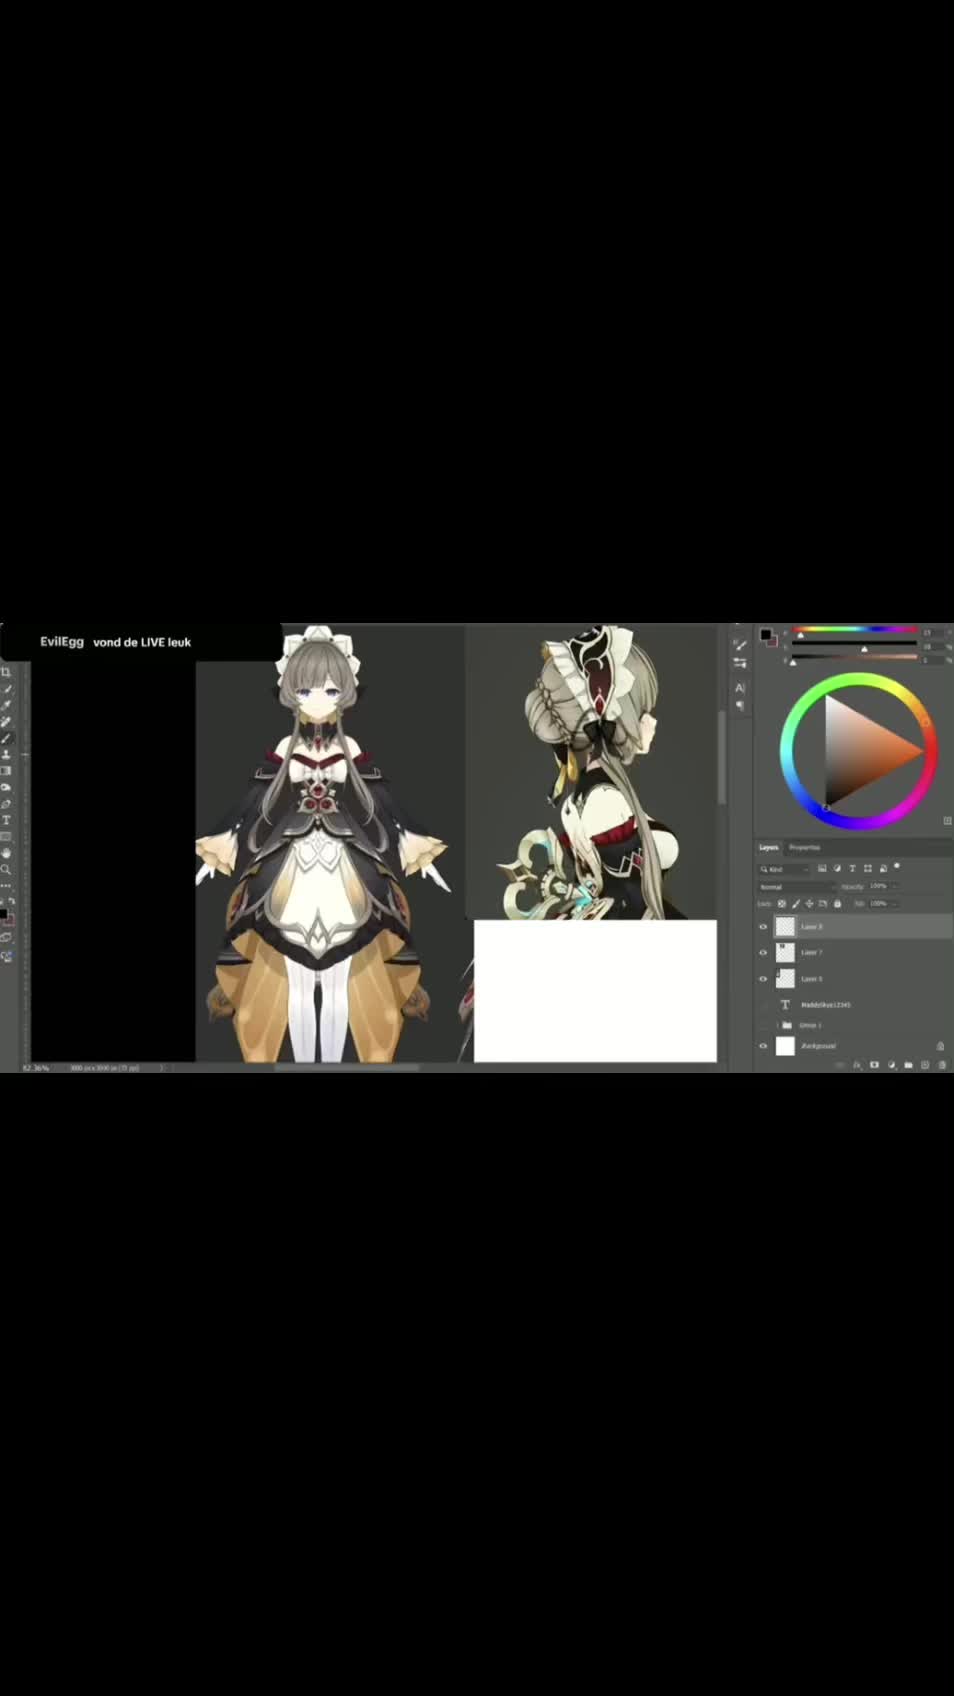Hide Layer 5 visibility
The image size is (954, 1696).
point(763,979)
